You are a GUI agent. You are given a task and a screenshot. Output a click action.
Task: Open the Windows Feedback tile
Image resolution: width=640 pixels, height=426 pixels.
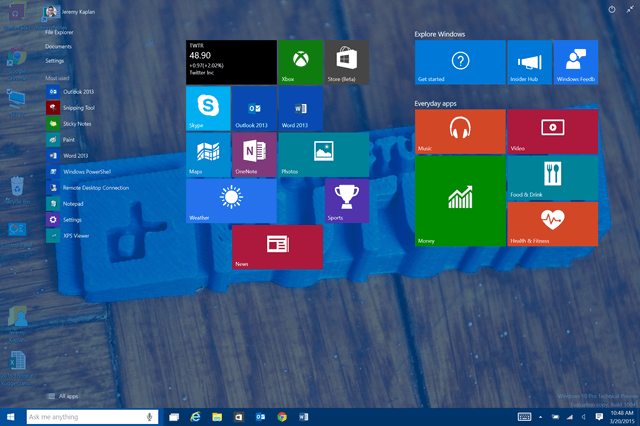click(576, 62)
